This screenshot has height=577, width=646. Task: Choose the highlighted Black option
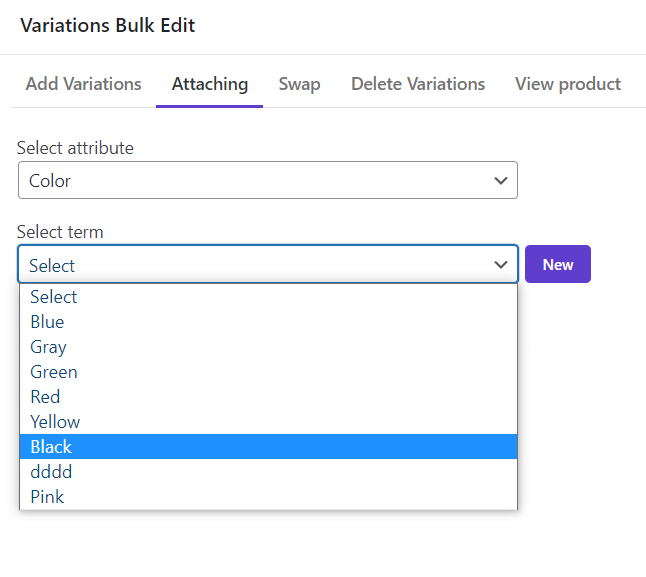pos(268,446)
